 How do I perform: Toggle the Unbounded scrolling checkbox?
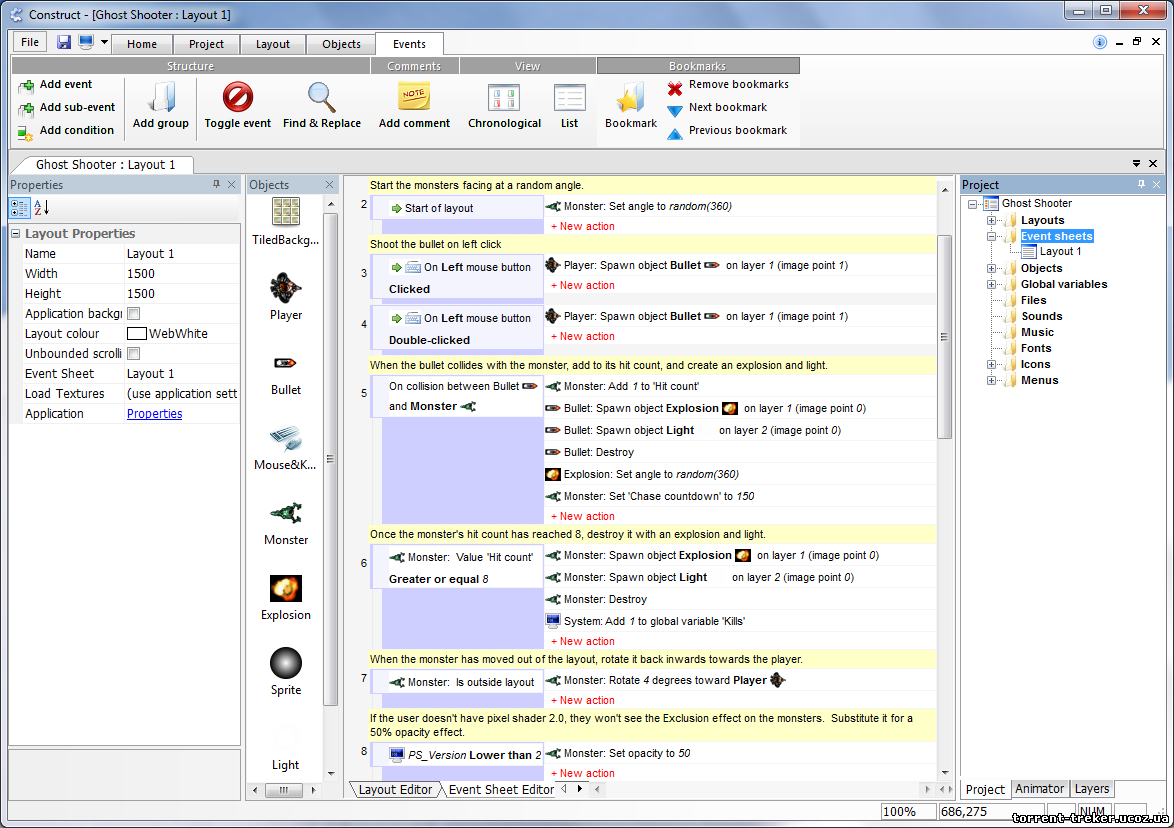[133, 354]
